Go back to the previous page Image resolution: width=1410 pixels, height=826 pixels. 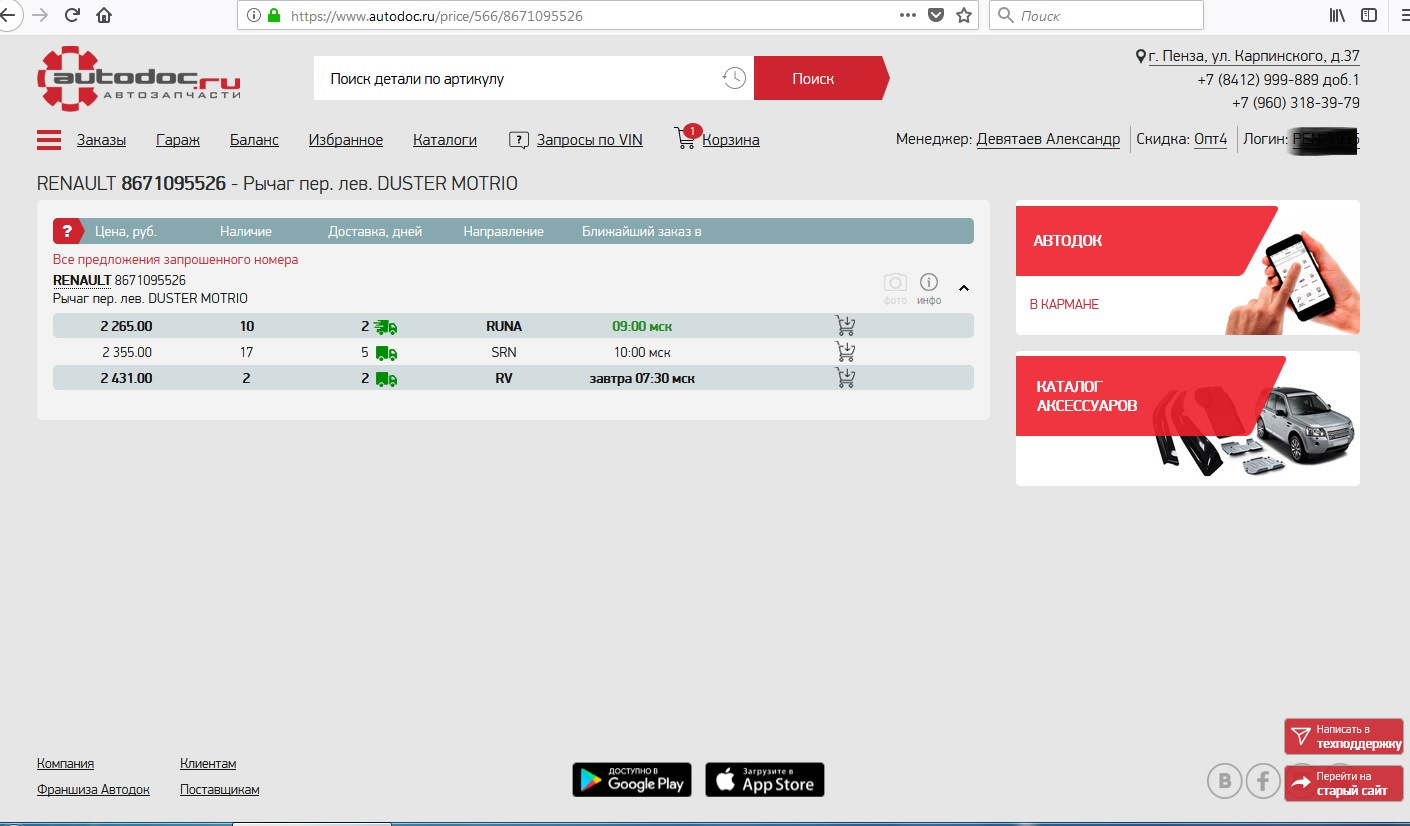click(x=7, y=15)
